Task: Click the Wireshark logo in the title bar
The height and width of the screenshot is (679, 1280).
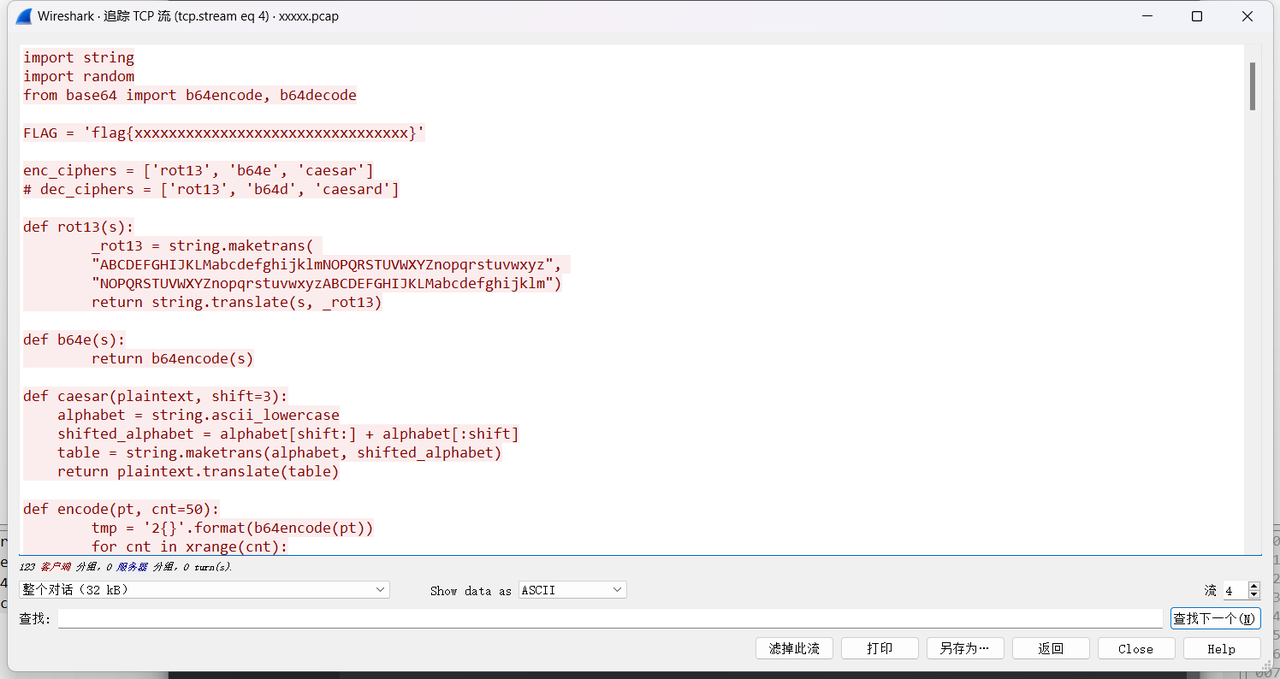Action: [x=22, y=16]
